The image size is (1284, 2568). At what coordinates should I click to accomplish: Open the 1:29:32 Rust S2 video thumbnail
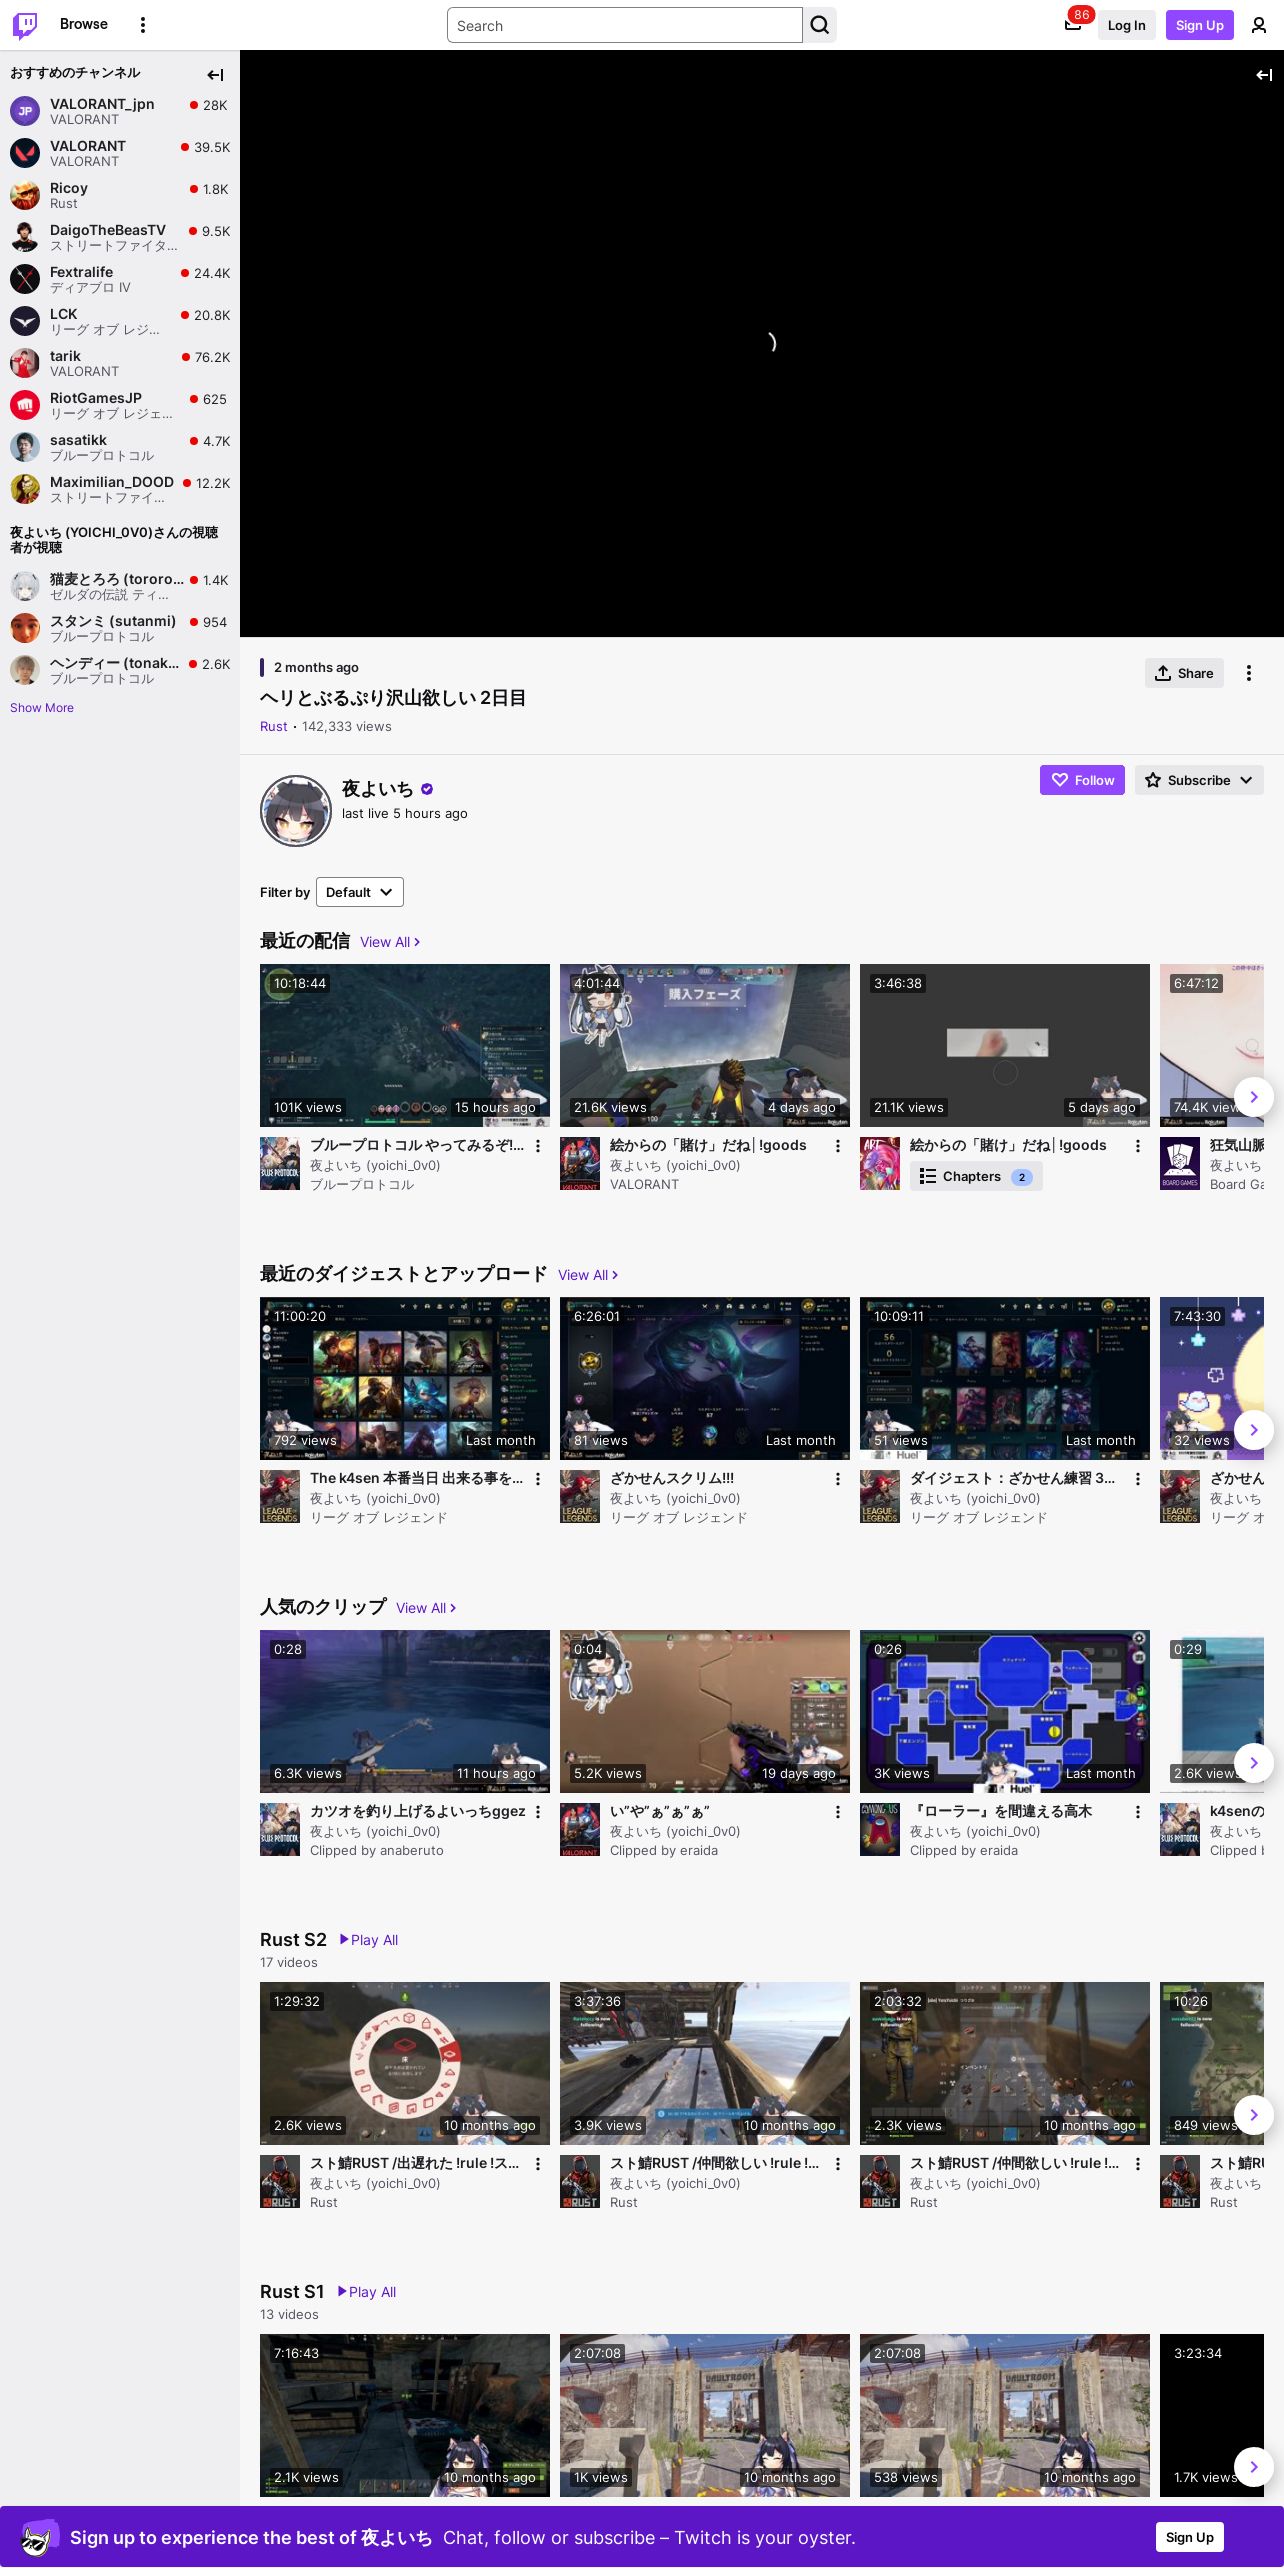pos(405,2063)
